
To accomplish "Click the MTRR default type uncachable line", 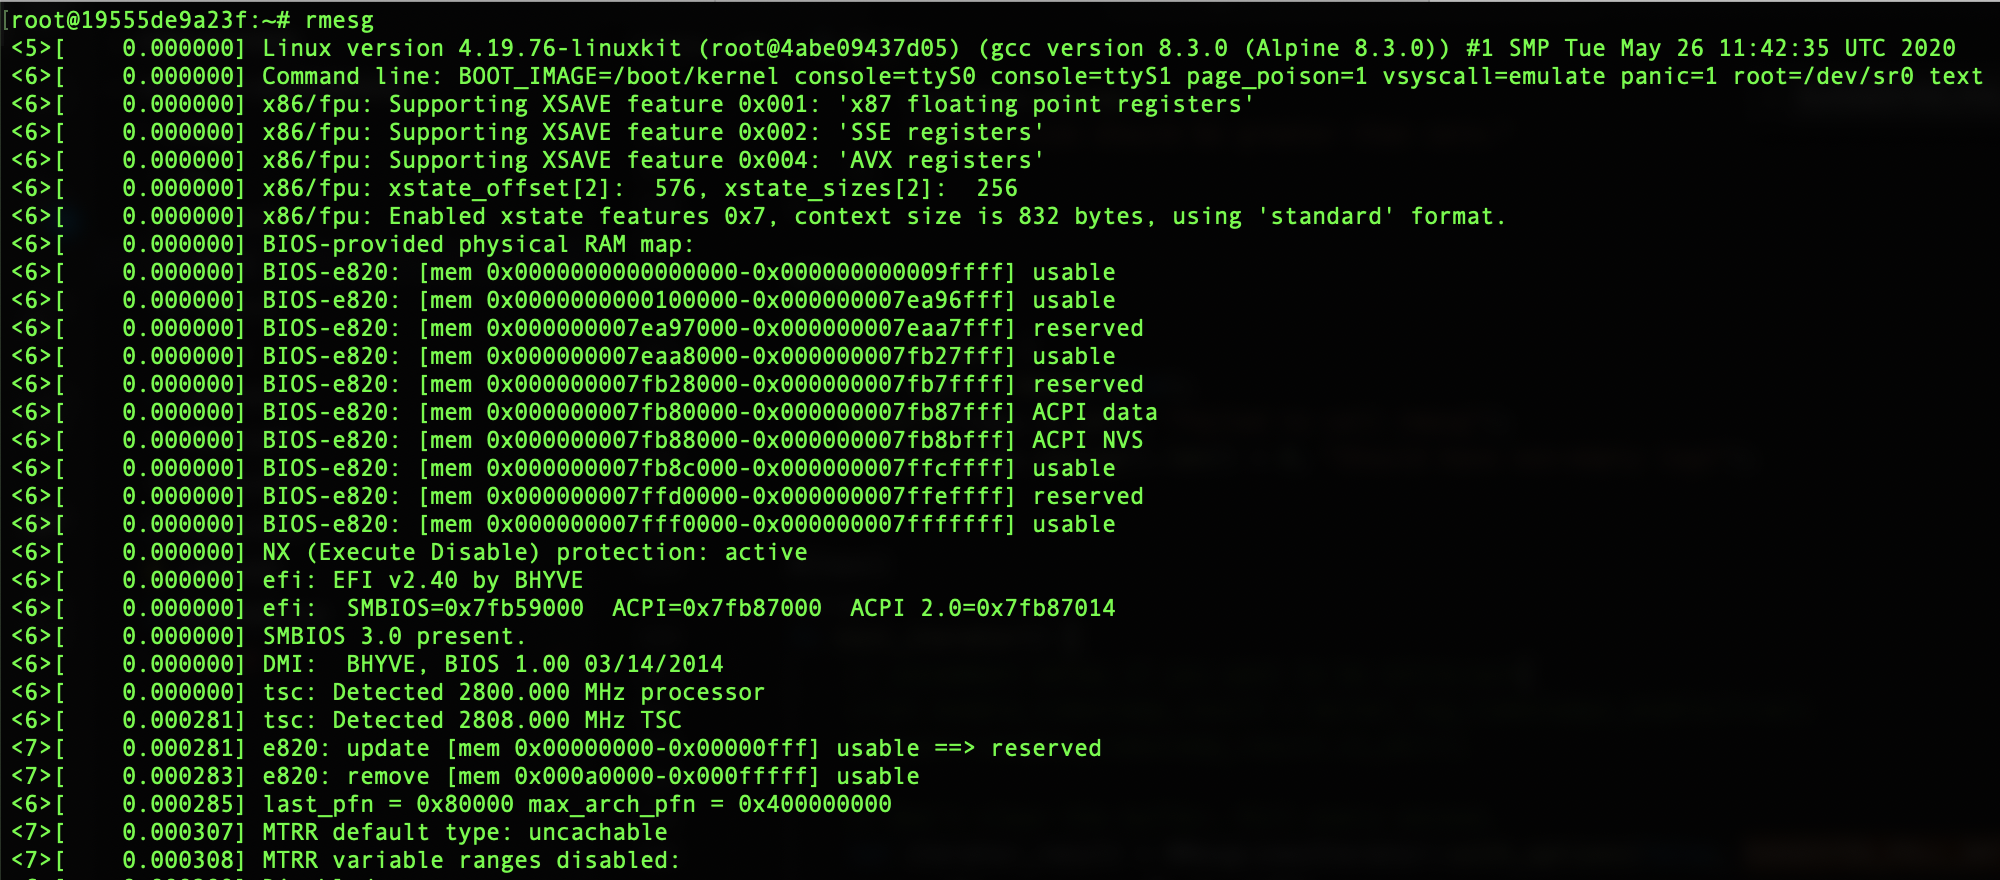I will pos(464,832).
